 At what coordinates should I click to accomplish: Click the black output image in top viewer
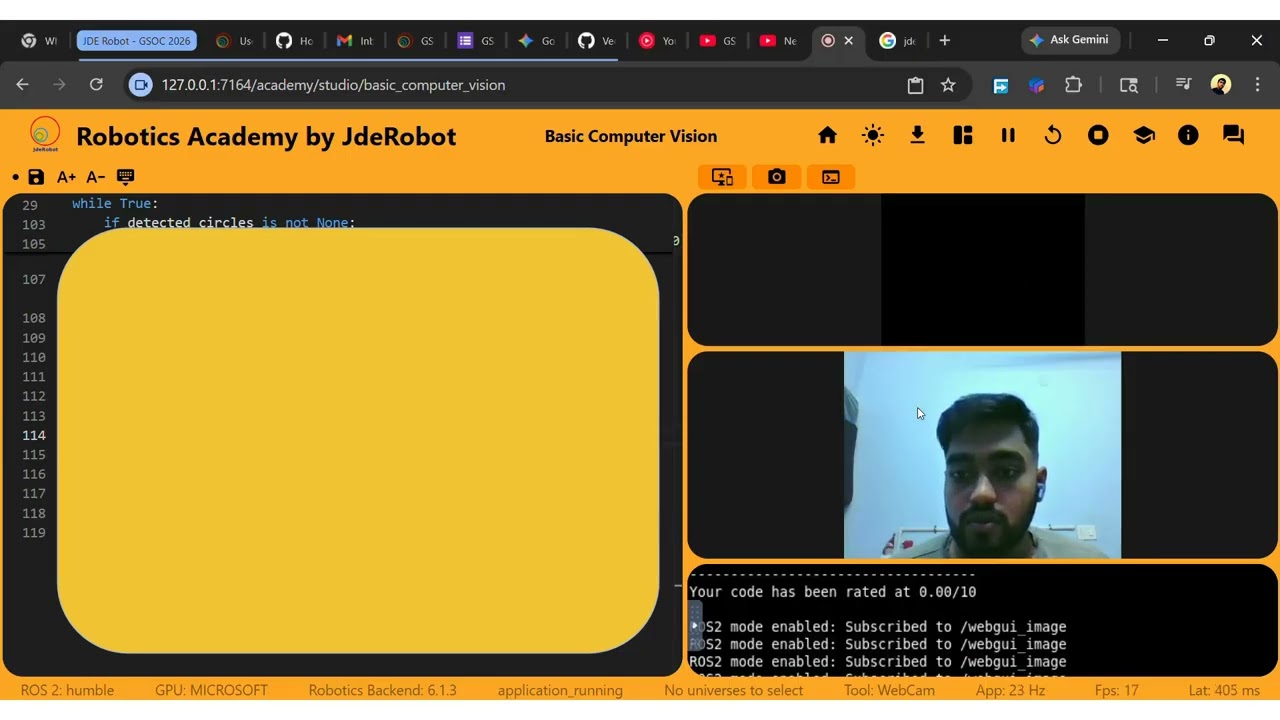coord(982,270)
